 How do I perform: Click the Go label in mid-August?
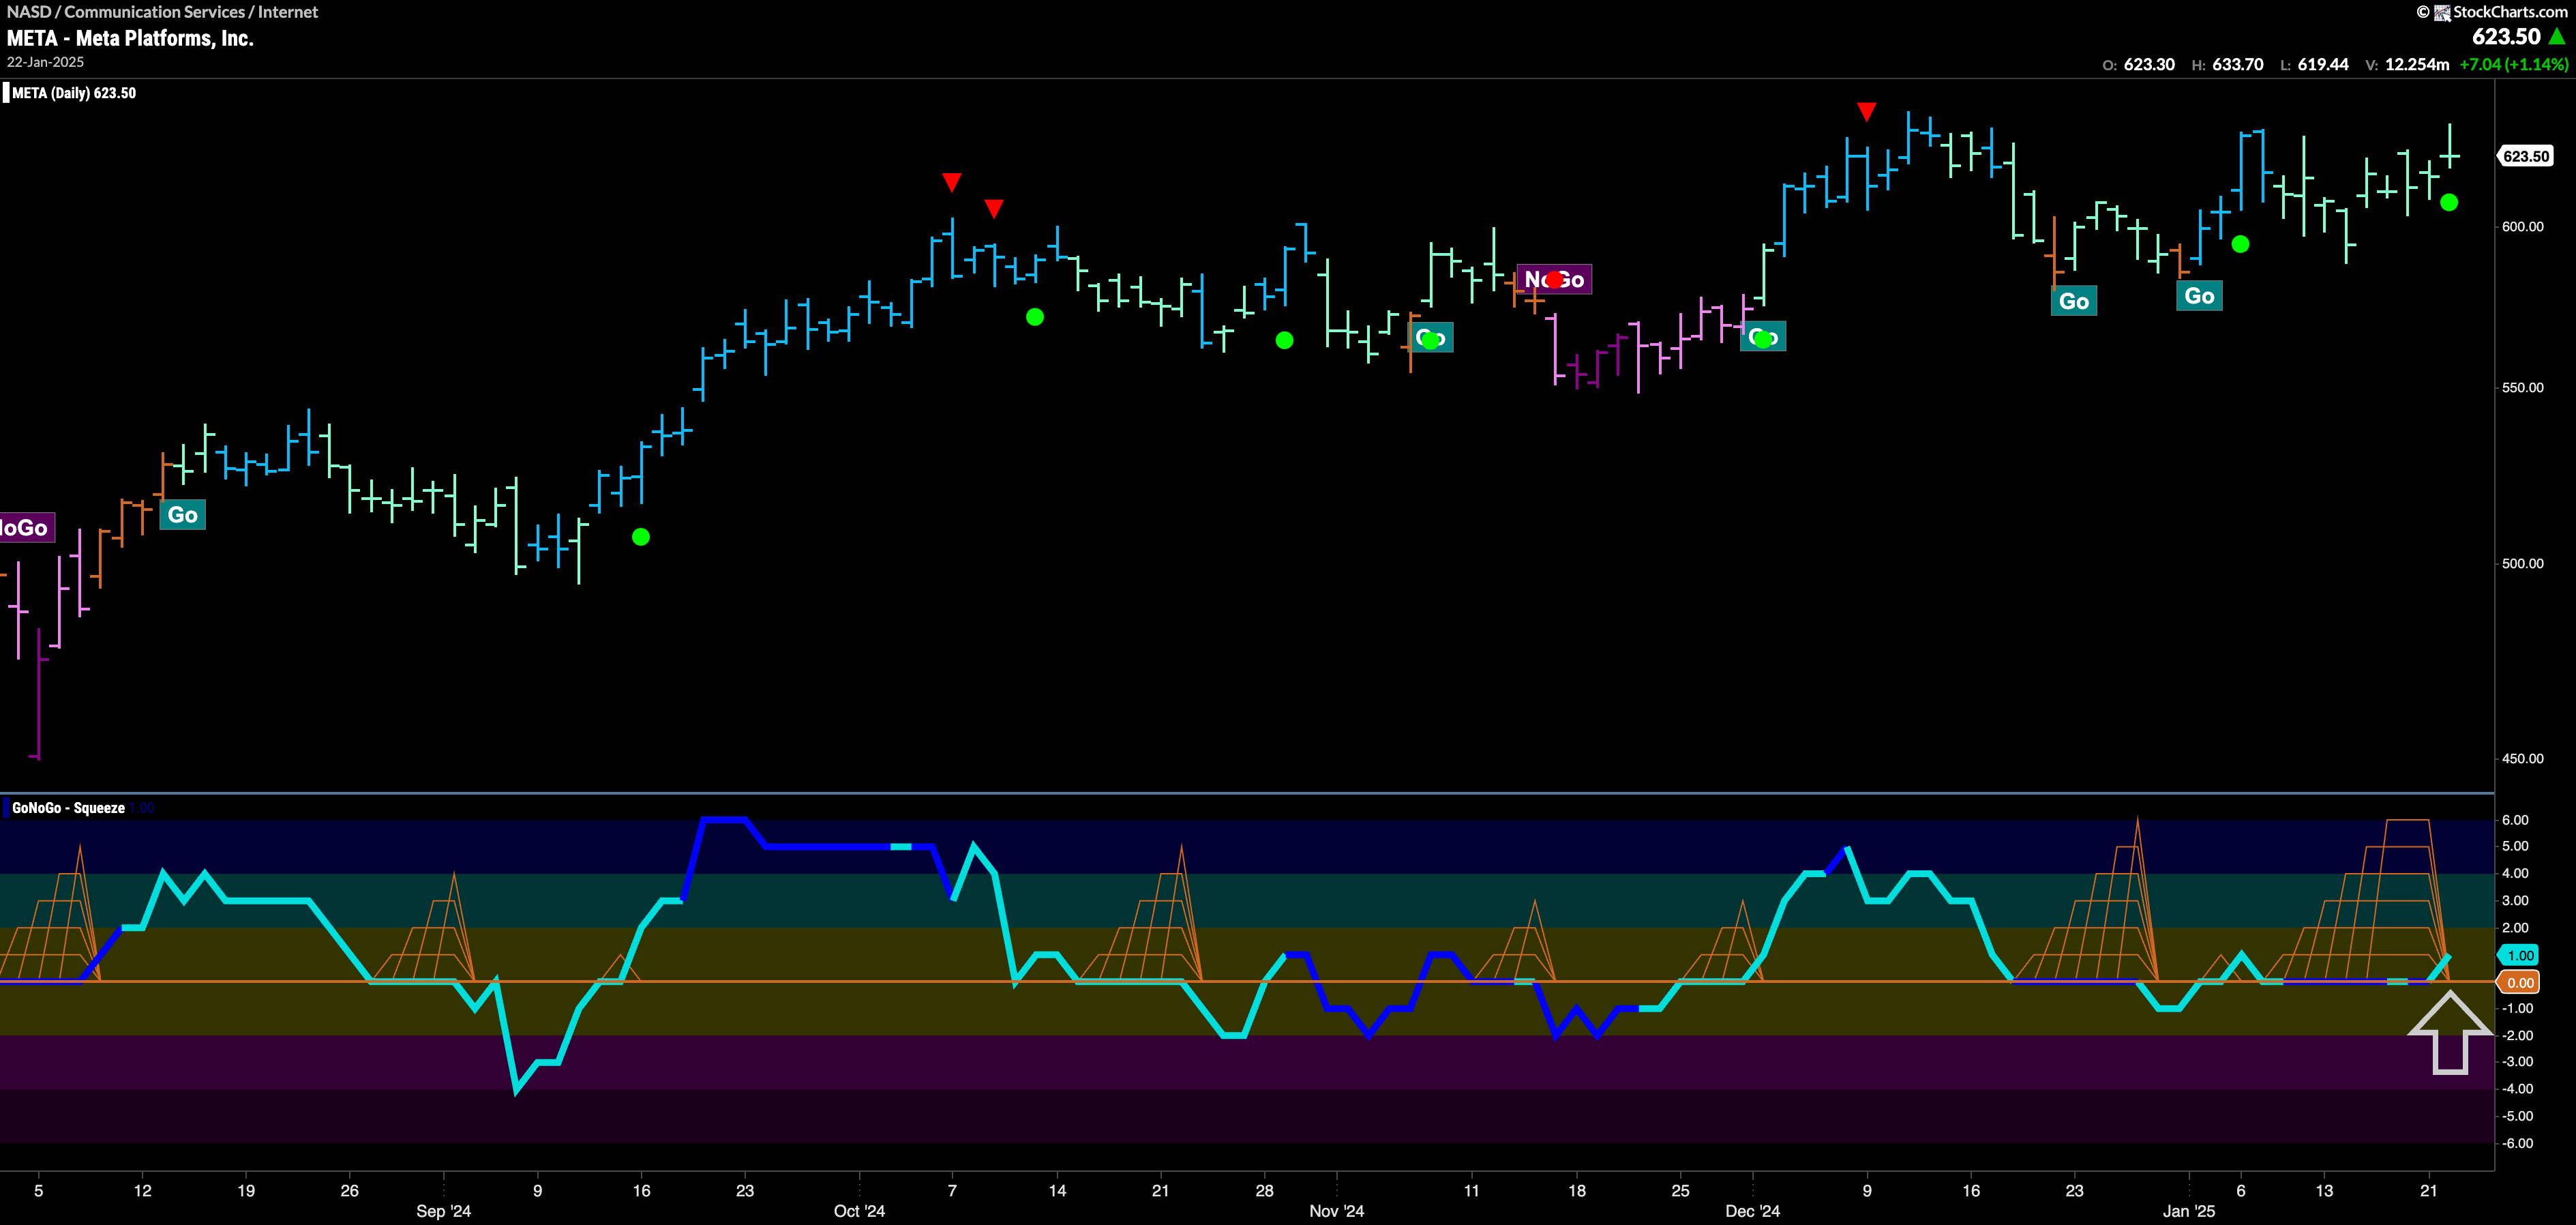[x=182, y=515]
